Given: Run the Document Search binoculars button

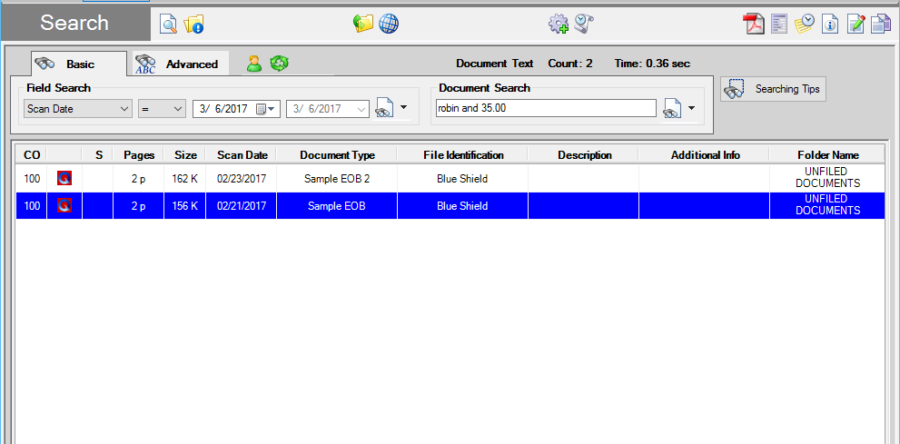Looking at the screenshot, I should [672, 108].
